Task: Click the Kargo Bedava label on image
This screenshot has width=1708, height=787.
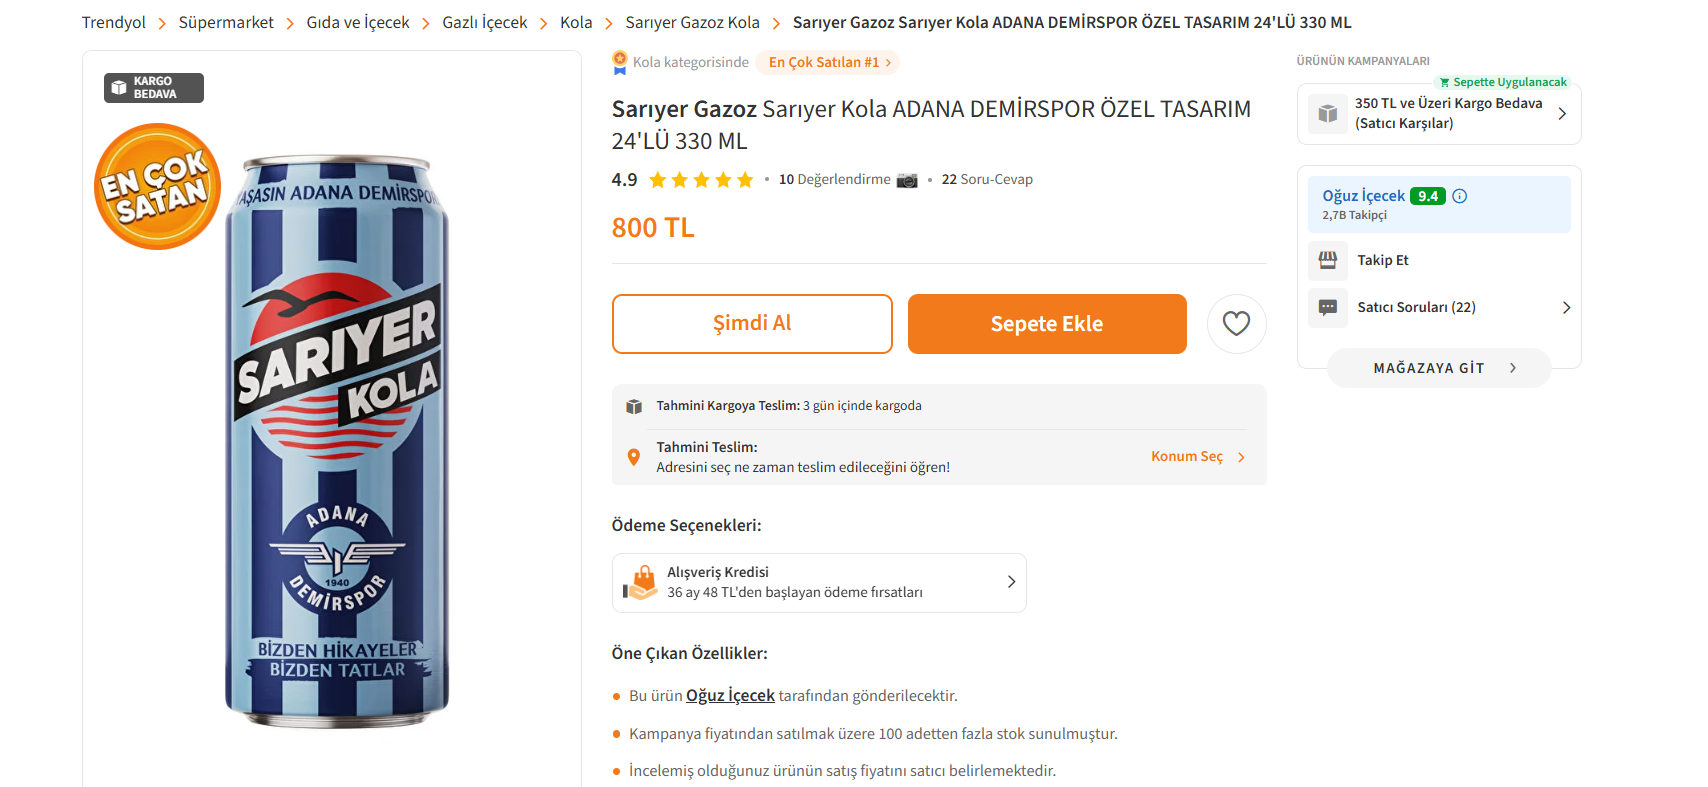Action: [154, 88]
